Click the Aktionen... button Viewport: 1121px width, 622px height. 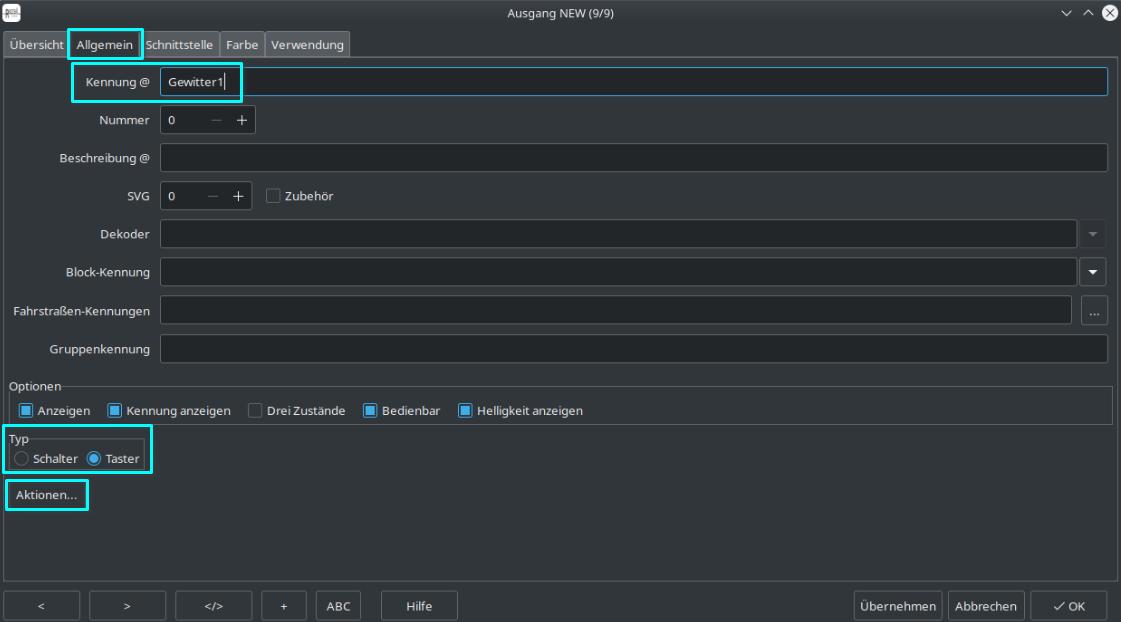(46, 496)
